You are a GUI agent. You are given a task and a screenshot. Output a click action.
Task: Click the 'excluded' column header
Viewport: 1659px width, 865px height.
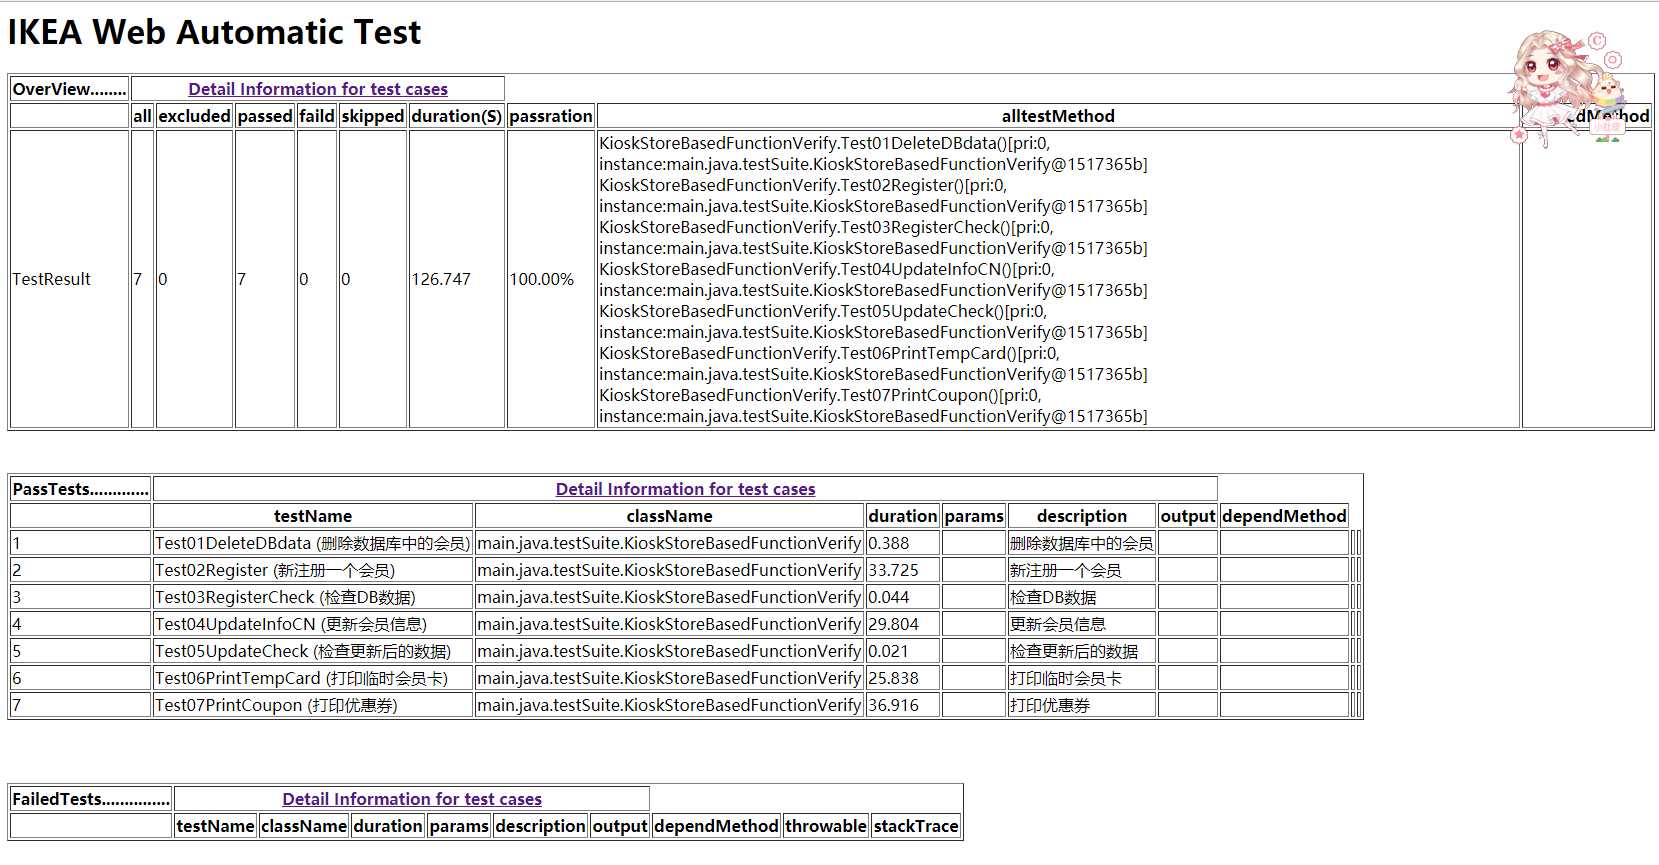pyautogui.click(x=194, y=116)
